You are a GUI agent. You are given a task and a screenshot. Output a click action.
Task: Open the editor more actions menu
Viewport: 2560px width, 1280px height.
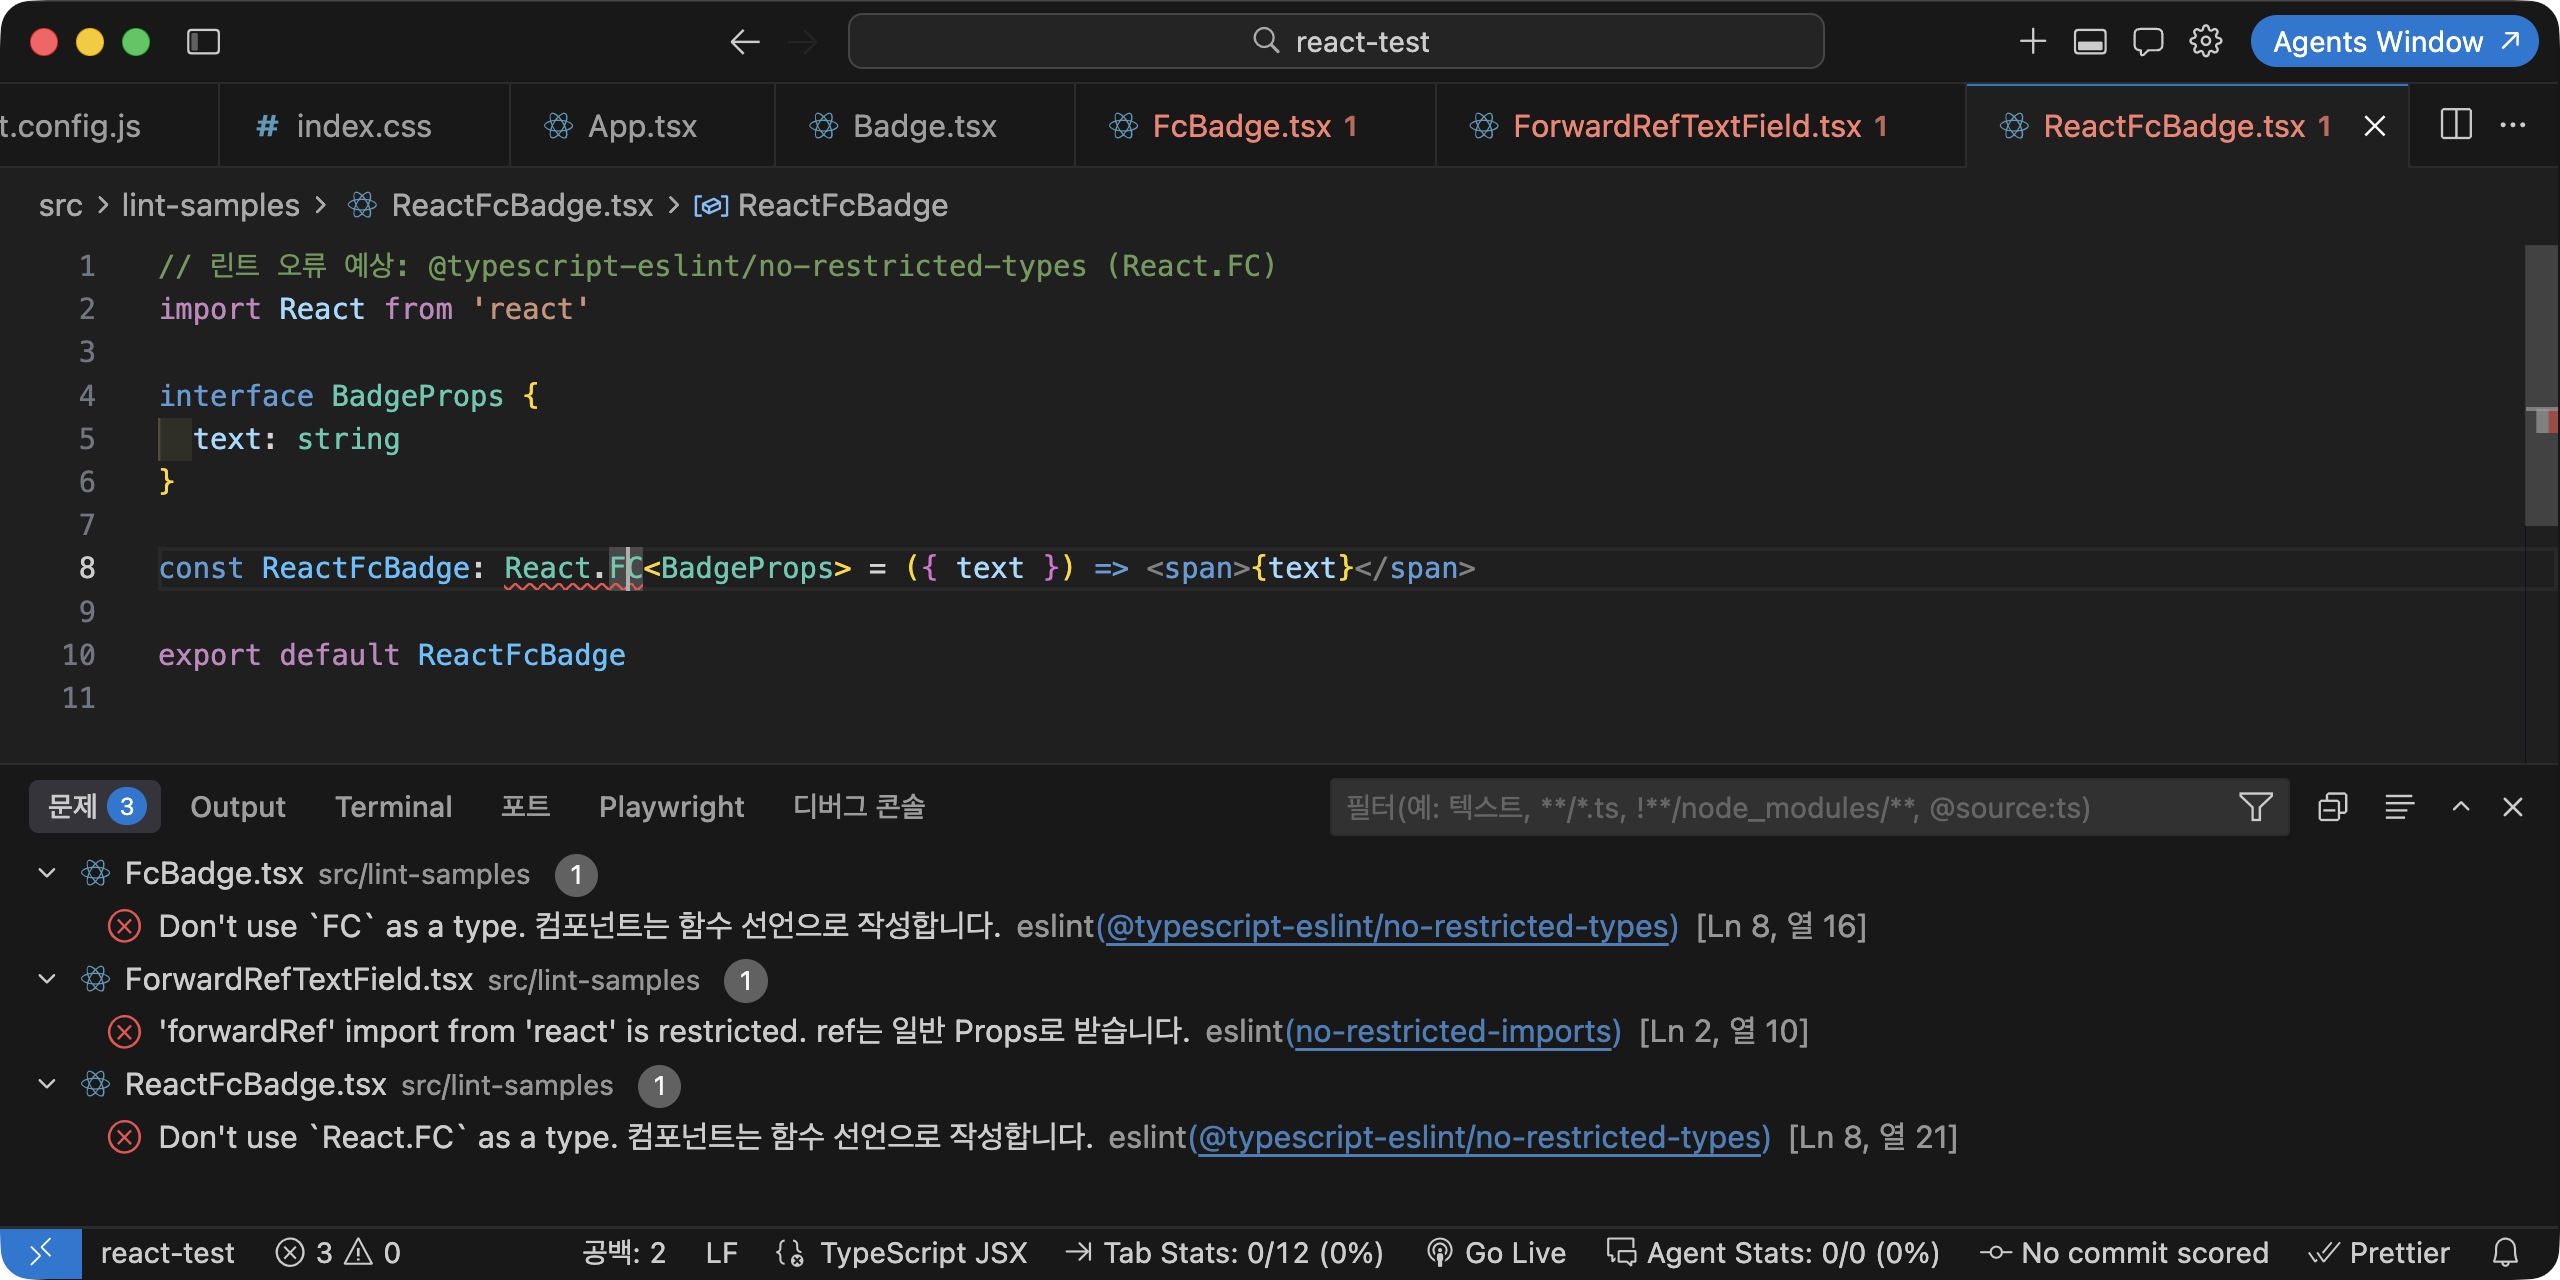[x=2513, y=126]
